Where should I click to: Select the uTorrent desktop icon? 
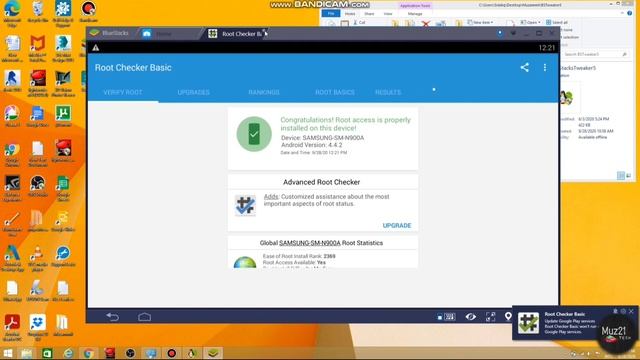pyautogui.click(x=63, y=117)
